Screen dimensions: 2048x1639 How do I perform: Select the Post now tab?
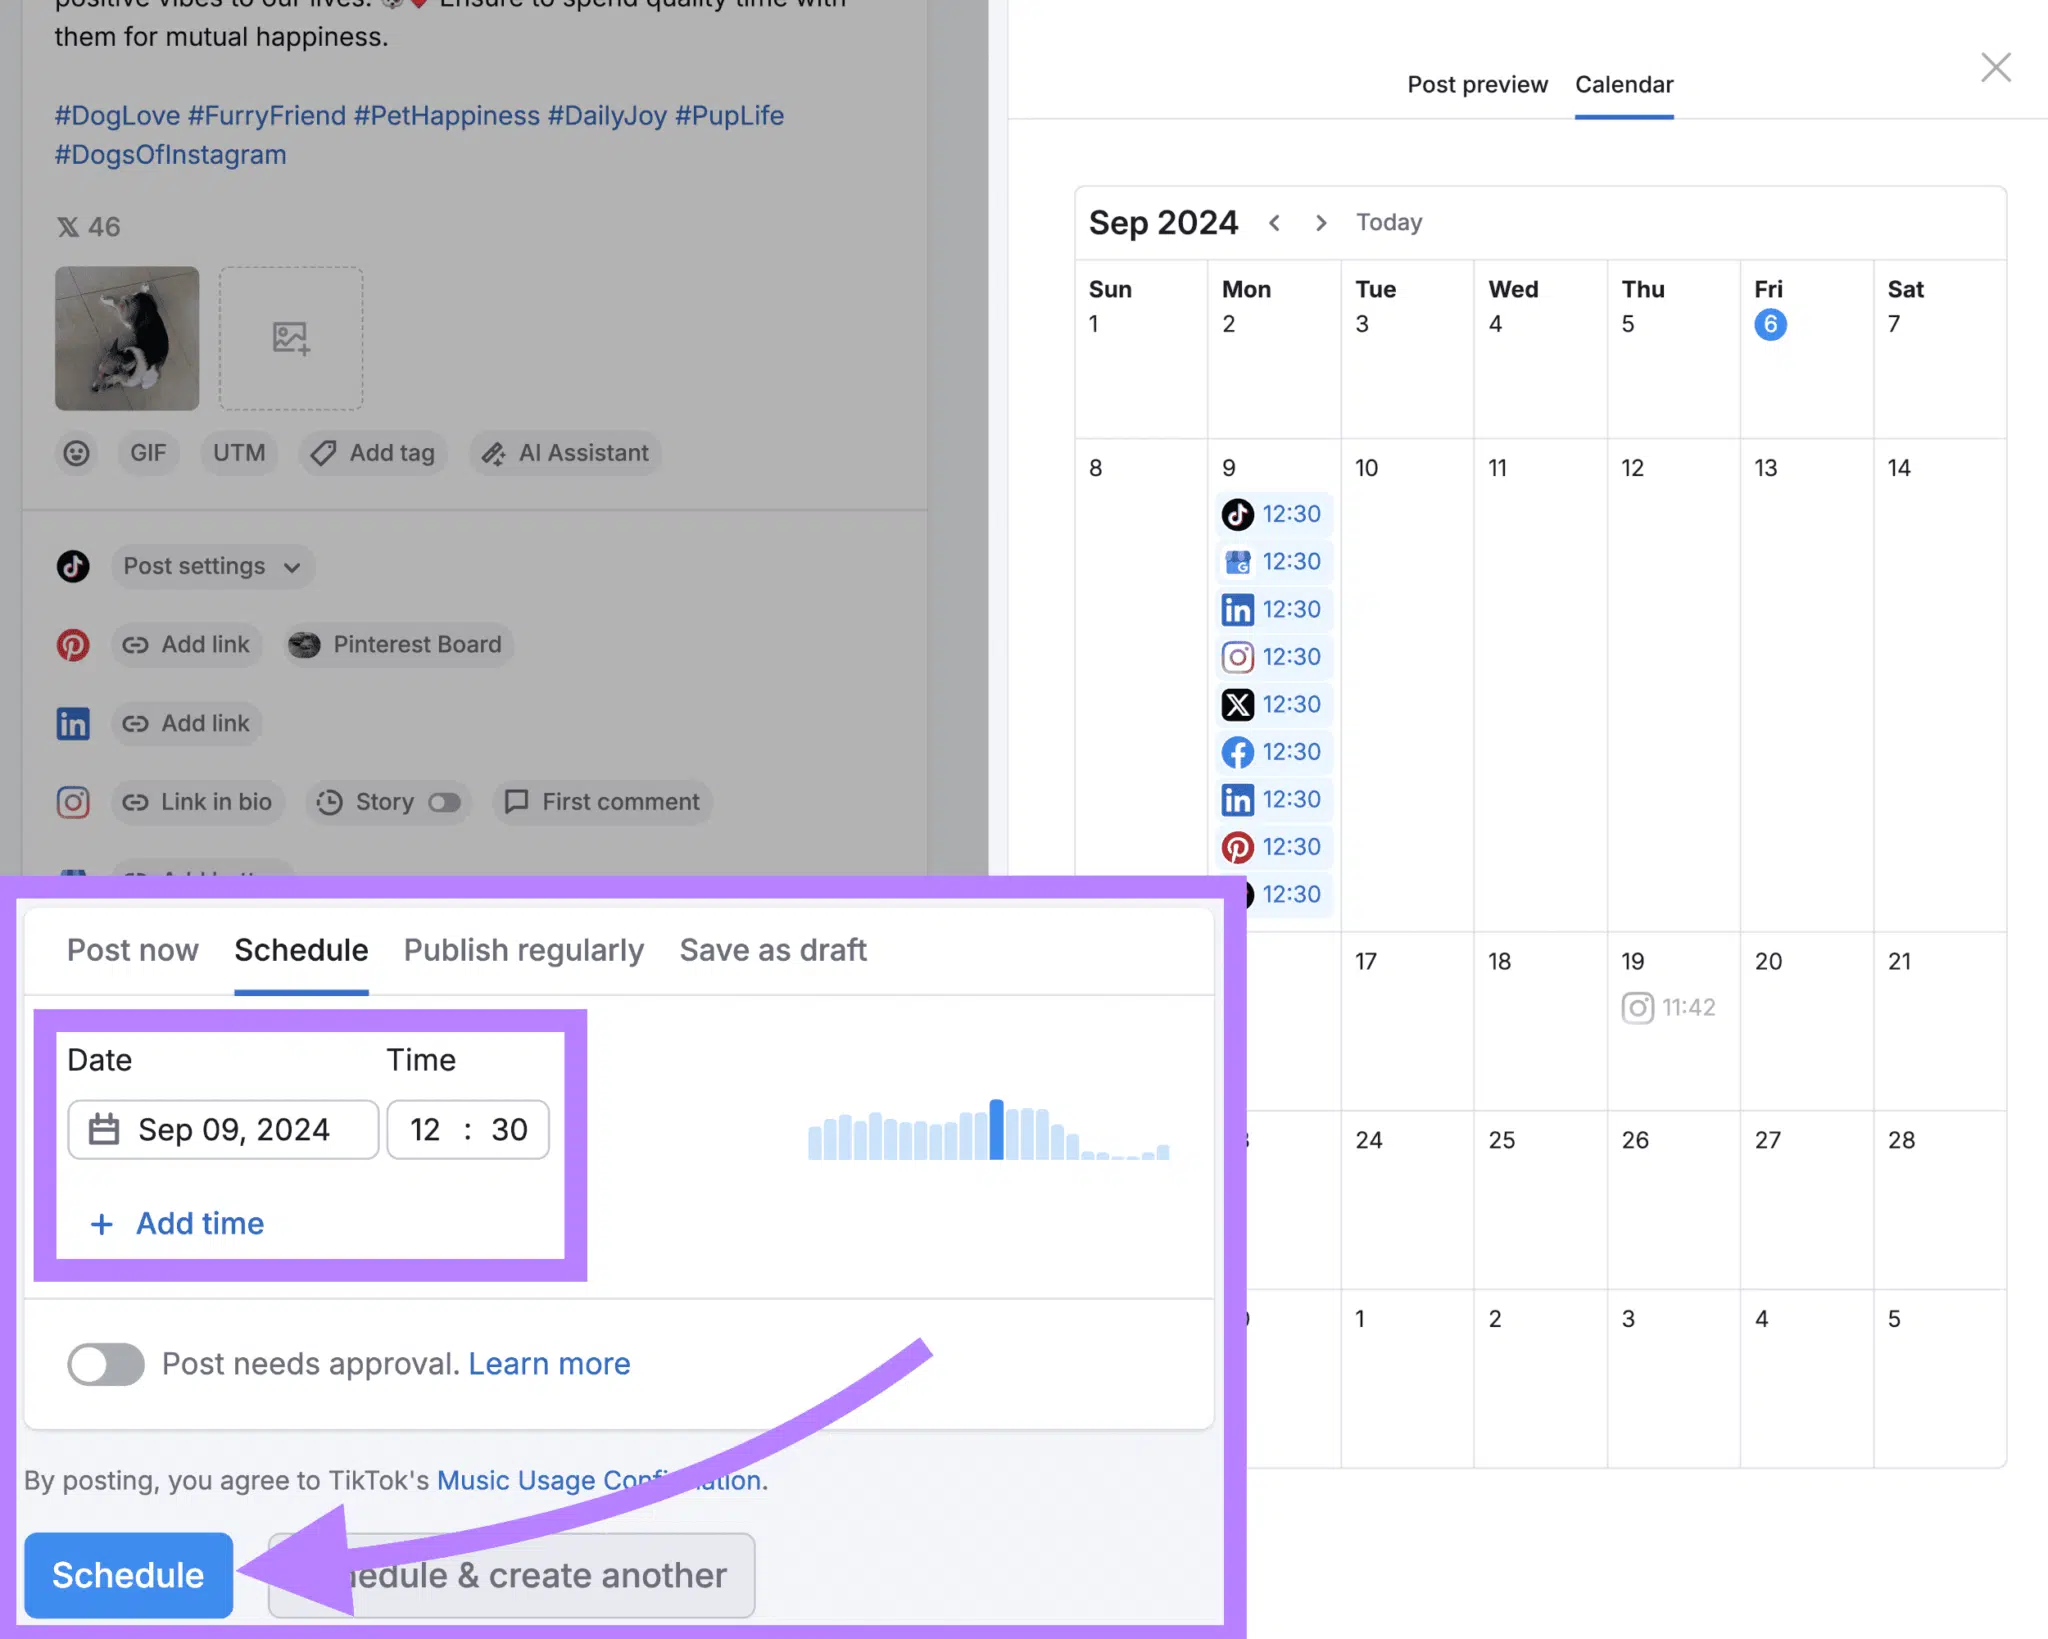pyautogui.click(x=133, y=950)
